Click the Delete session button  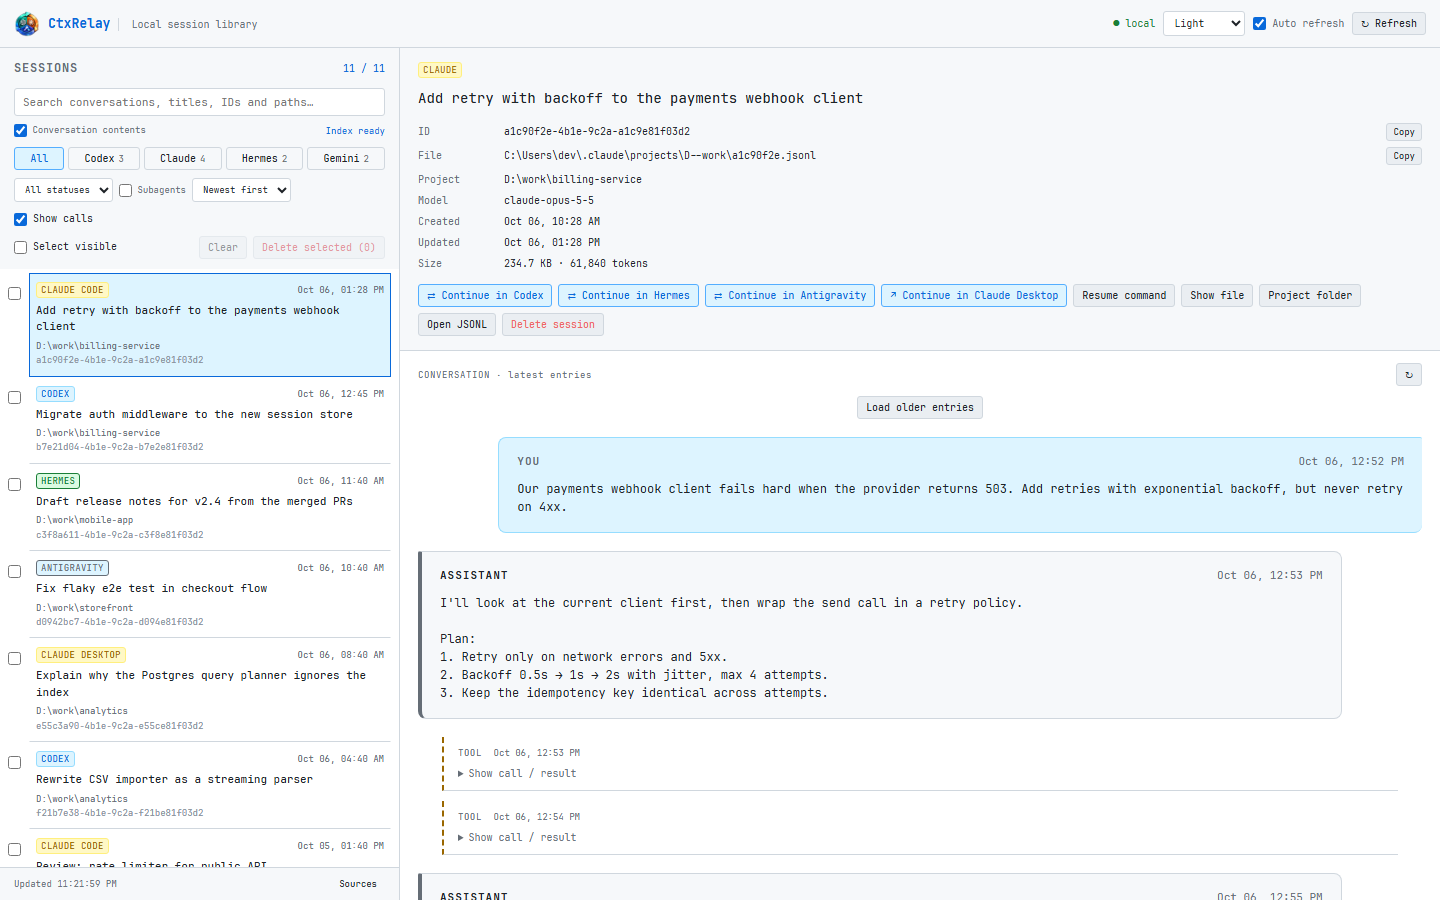[x=553, y=325]
